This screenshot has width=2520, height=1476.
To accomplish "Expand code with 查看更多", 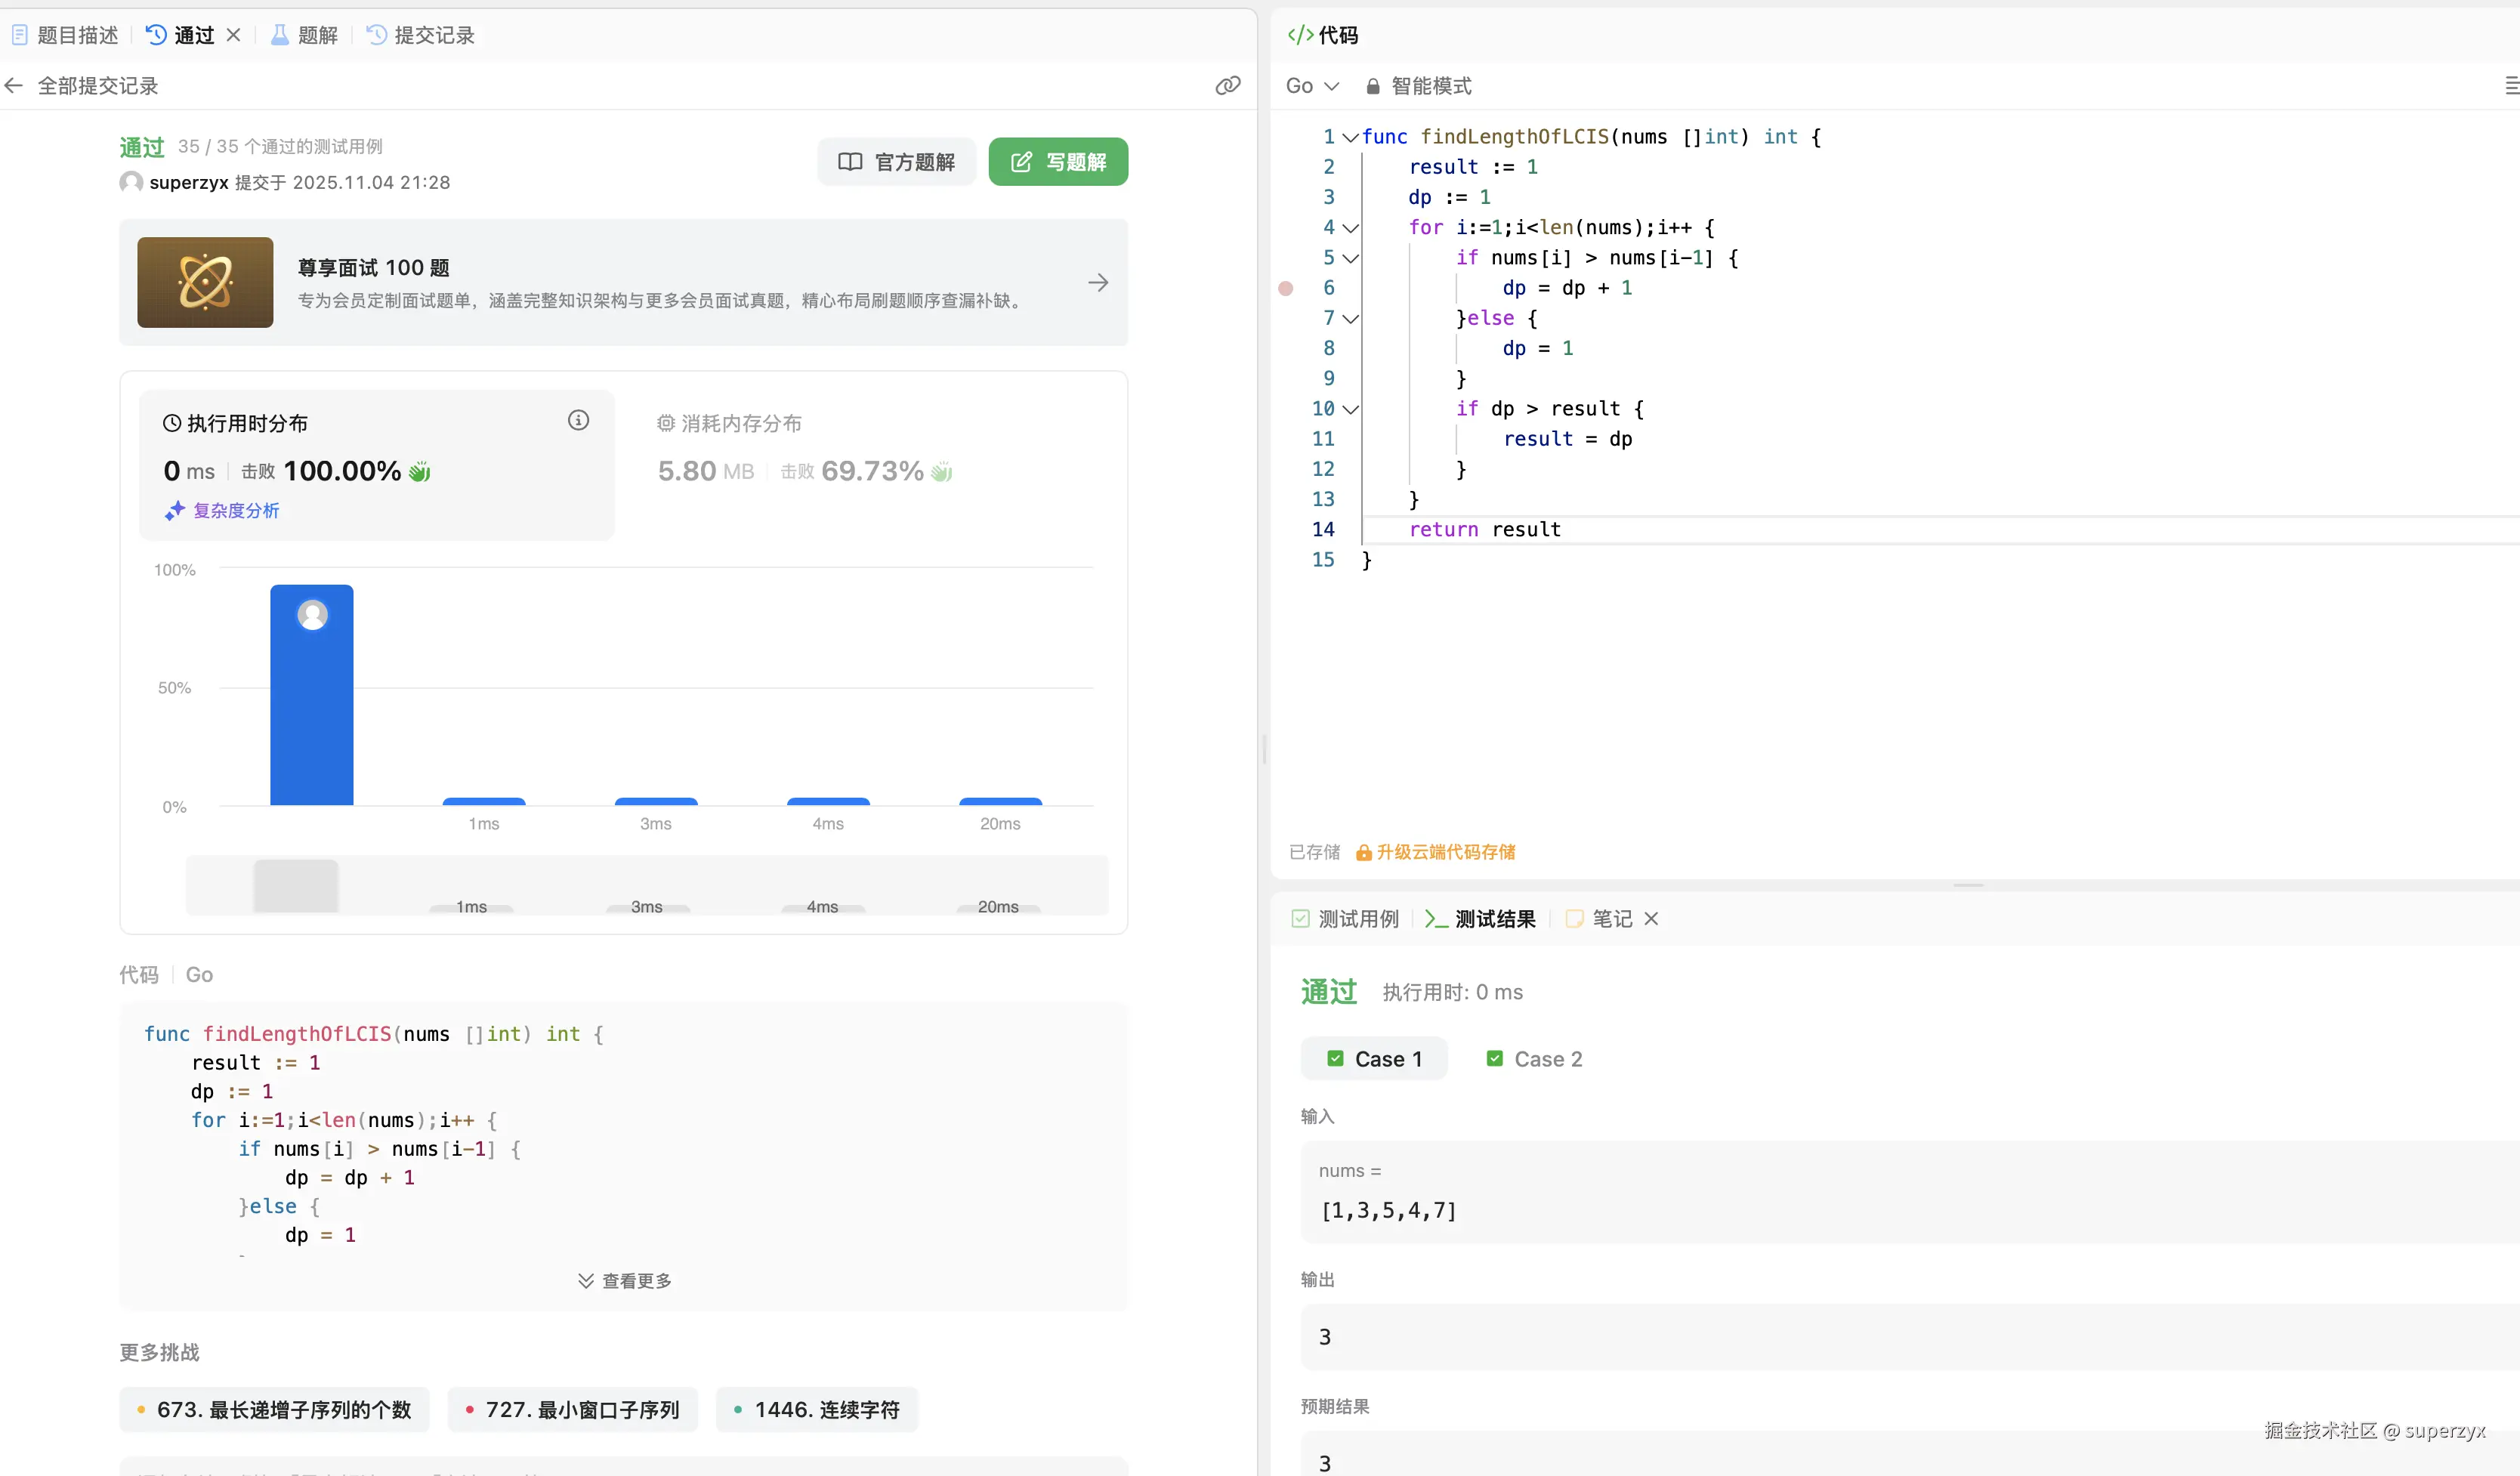I will click(x=624, y=1281).
